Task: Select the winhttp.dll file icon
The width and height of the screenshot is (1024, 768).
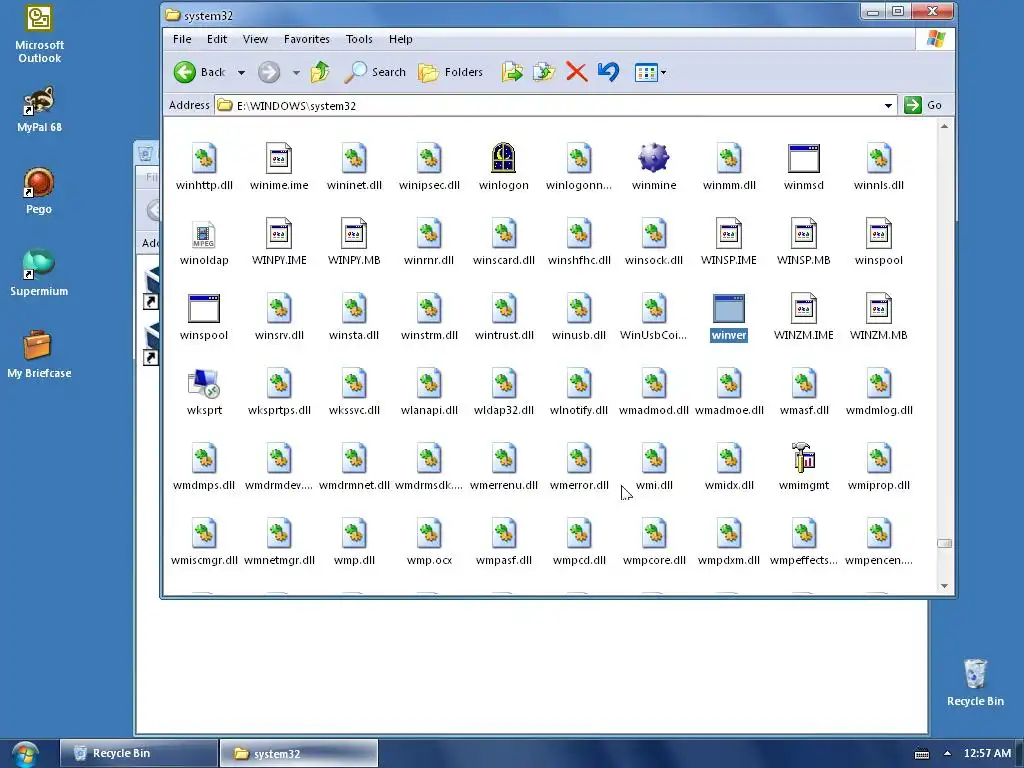Action: point(204,159)
